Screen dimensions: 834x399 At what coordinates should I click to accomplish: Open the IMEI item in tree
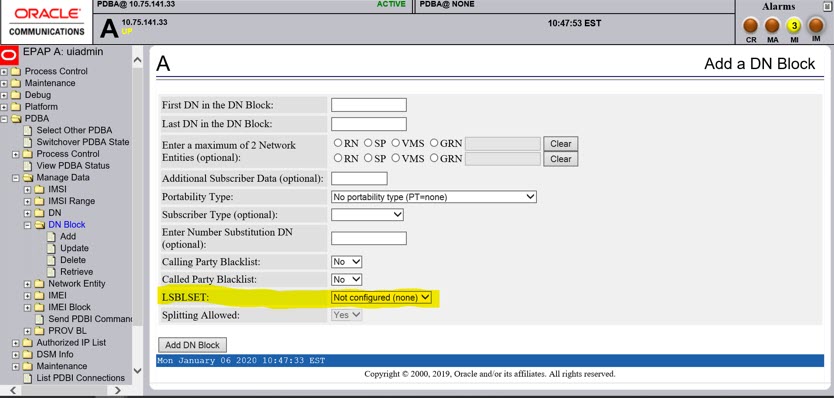click(57, 295)
